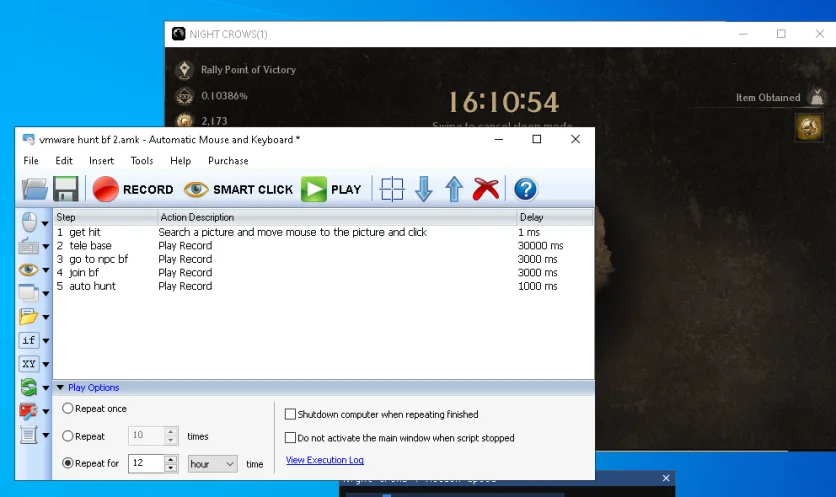Select step 4 'join bf' row

tap(323, 272)
